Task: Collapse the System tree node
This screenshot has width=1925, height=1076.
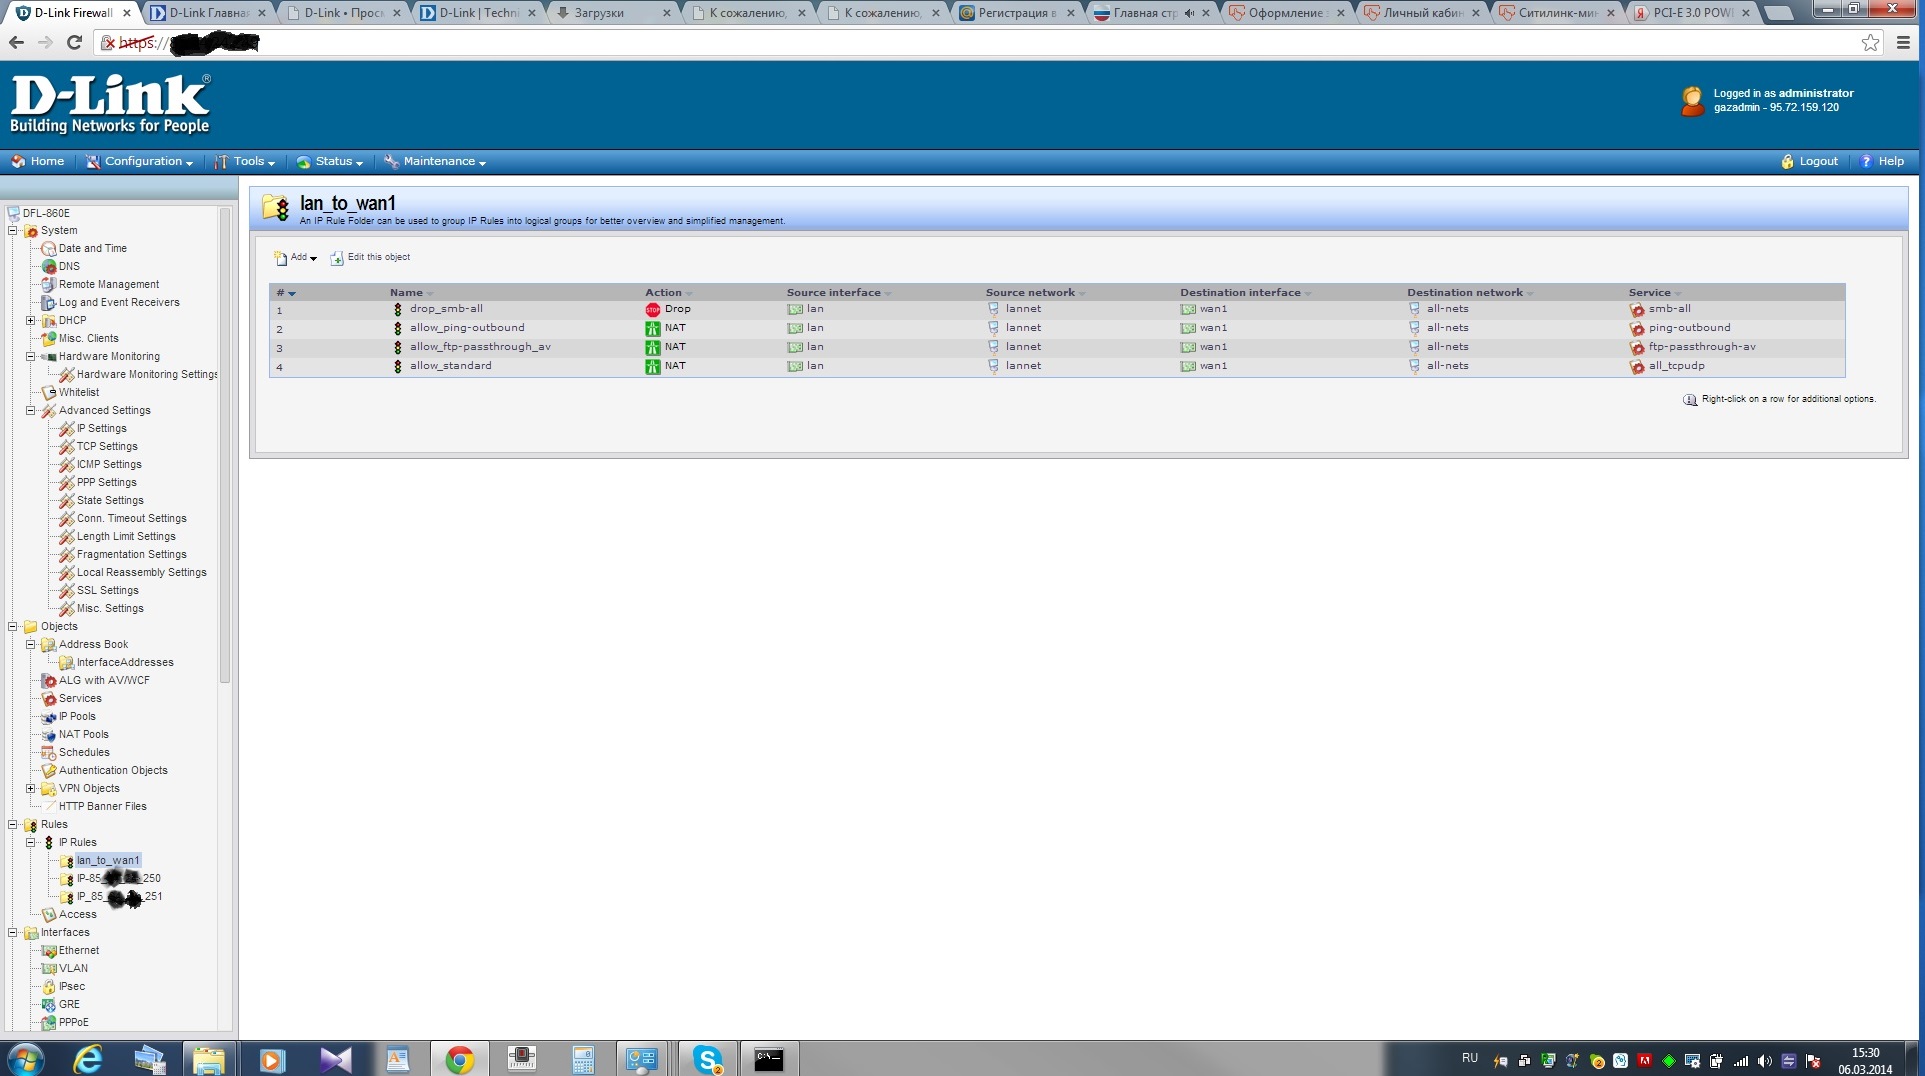Action: coord(13,231)
